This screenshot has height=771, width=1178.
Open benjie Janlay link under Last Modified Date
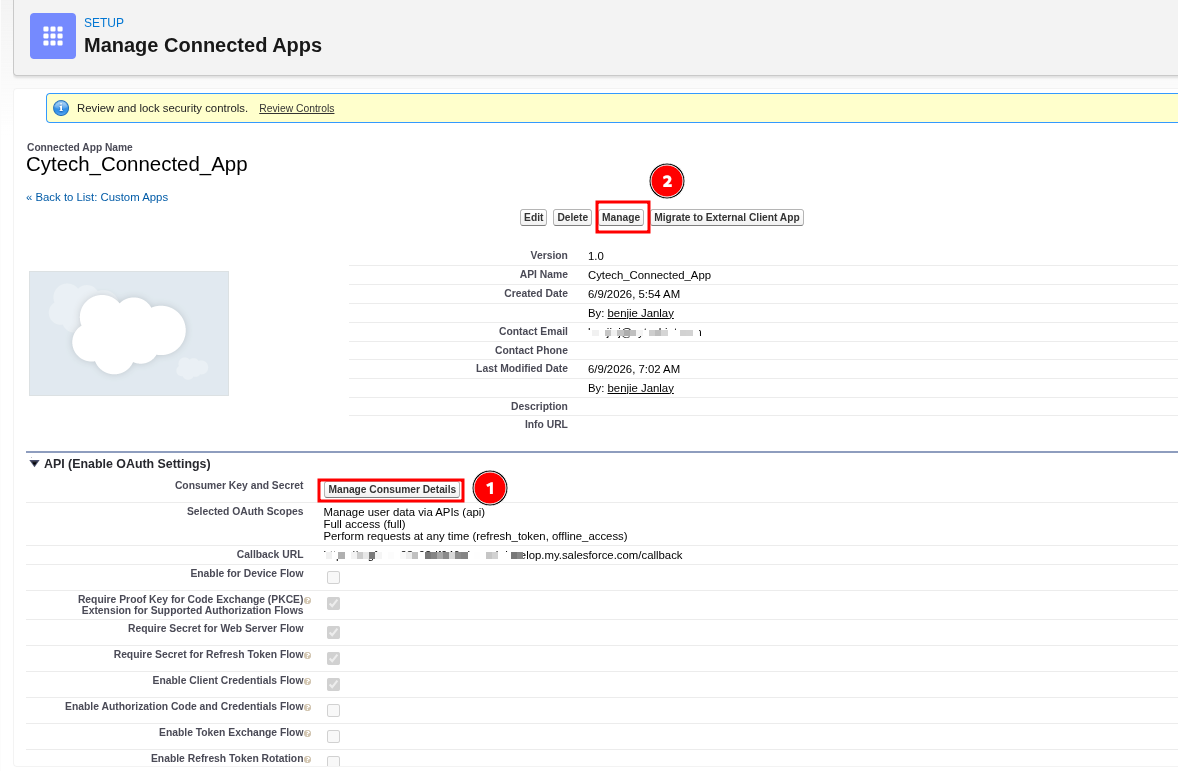tap(641, 389)
